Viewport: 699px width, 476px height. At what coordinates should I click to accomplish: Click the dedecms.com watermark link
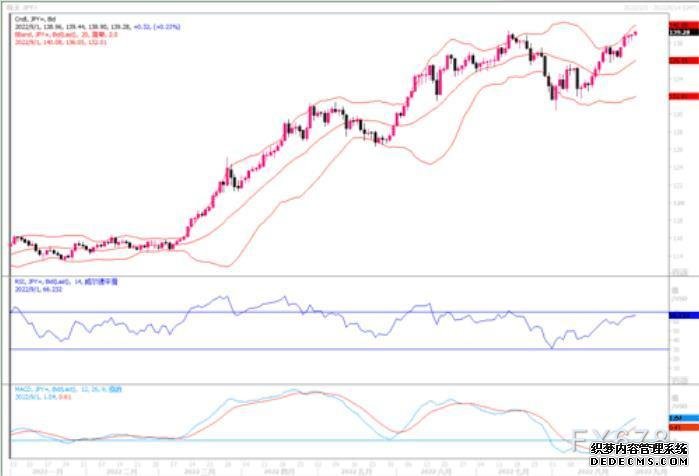point(638,462)
